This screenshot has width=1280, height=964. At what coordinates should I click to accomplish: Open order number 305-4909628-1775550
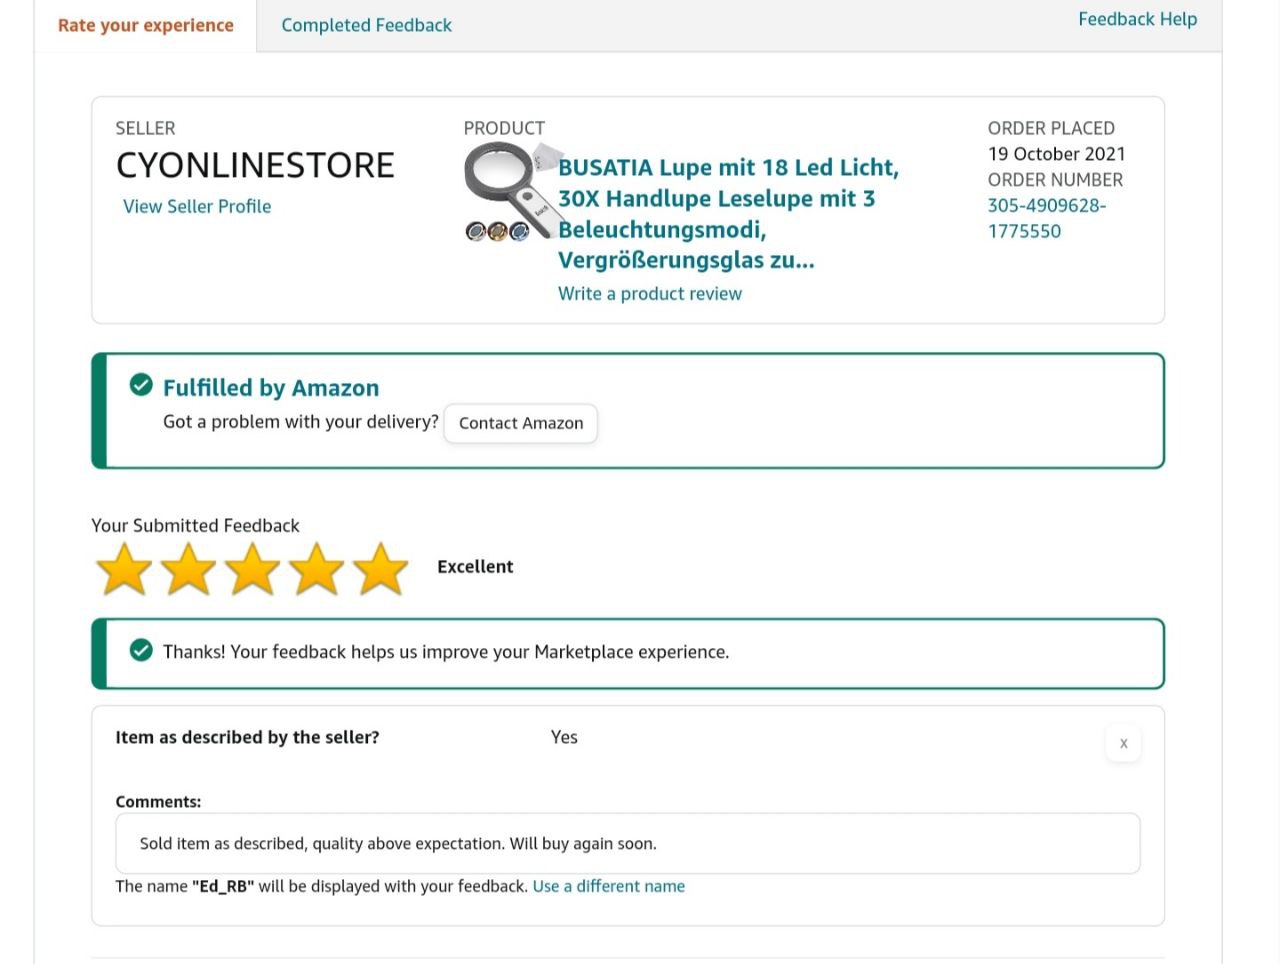point(1047,218)
